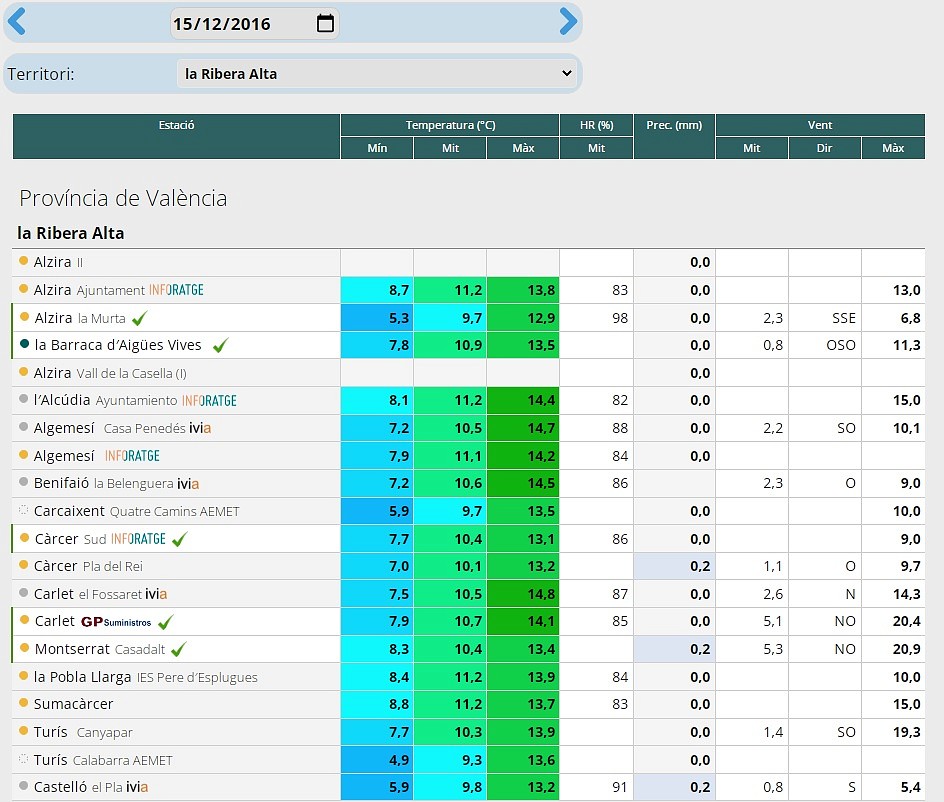The width and height of the screenshot is (944, 802).
Task: Click the grey dot beside l'Alcúdia Ayuntamiento
Action: [23, 399]
